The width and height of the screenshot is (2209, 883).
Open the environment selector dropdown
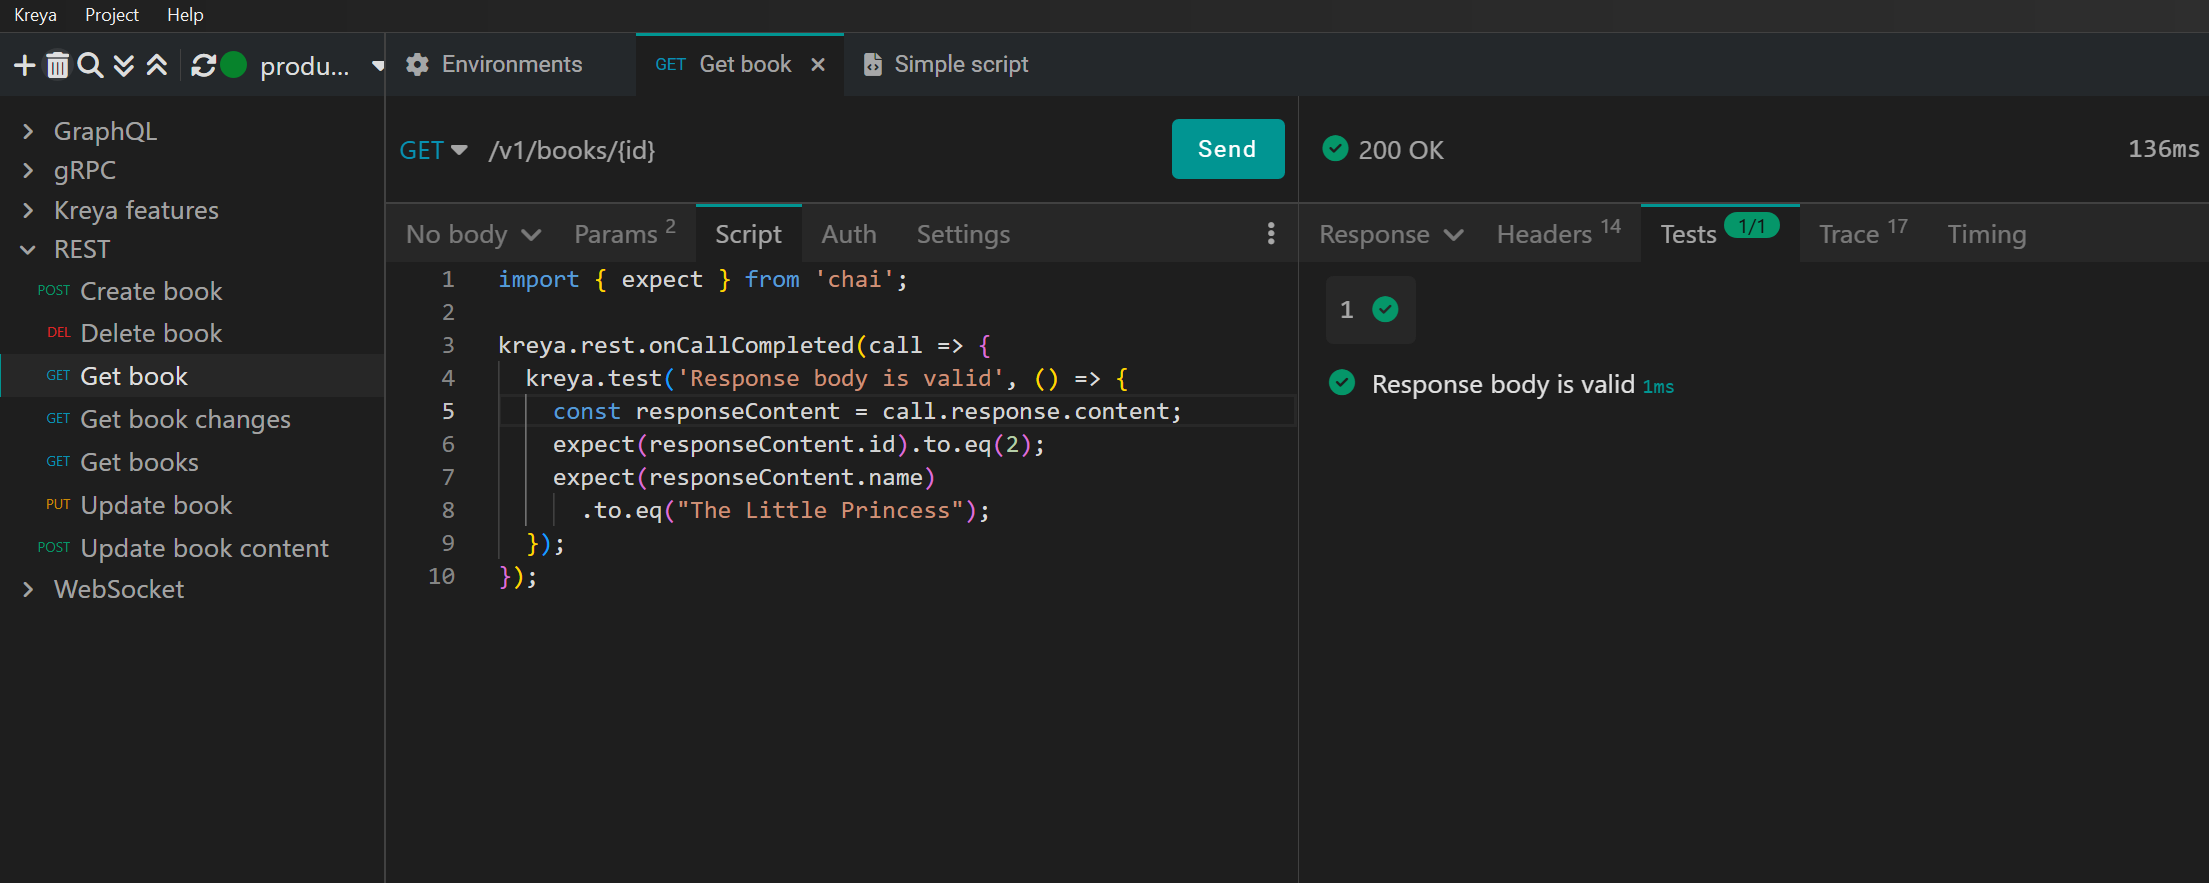point(305,66)
